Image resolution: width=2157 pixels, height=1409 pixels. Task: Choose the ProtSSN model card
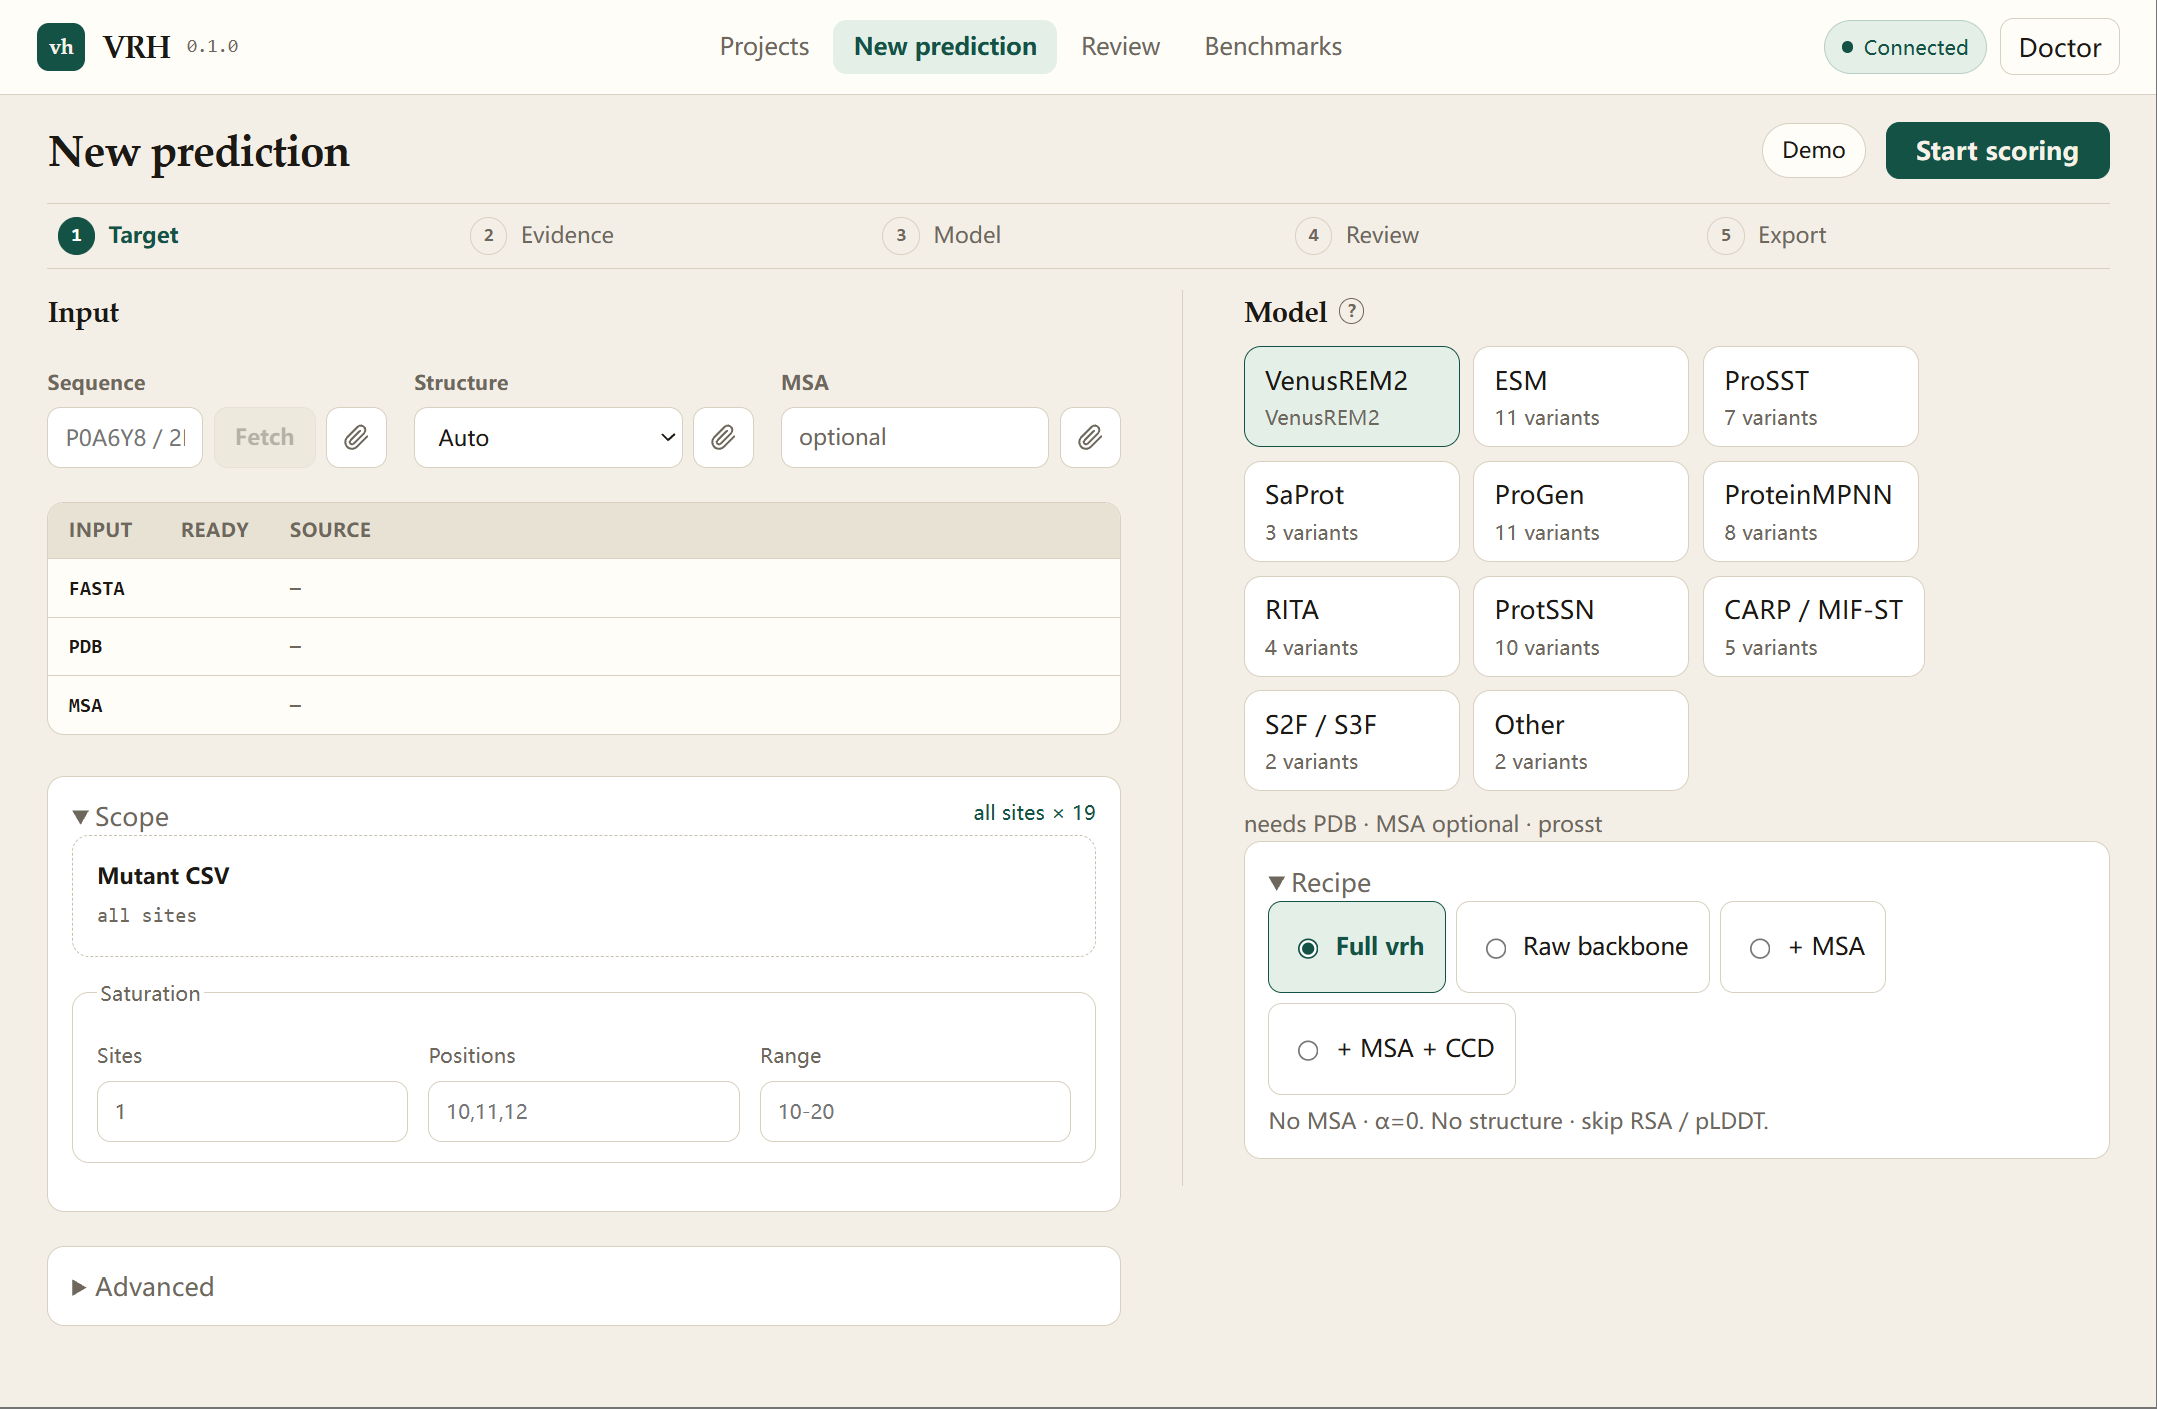(x=1580, y=626)
